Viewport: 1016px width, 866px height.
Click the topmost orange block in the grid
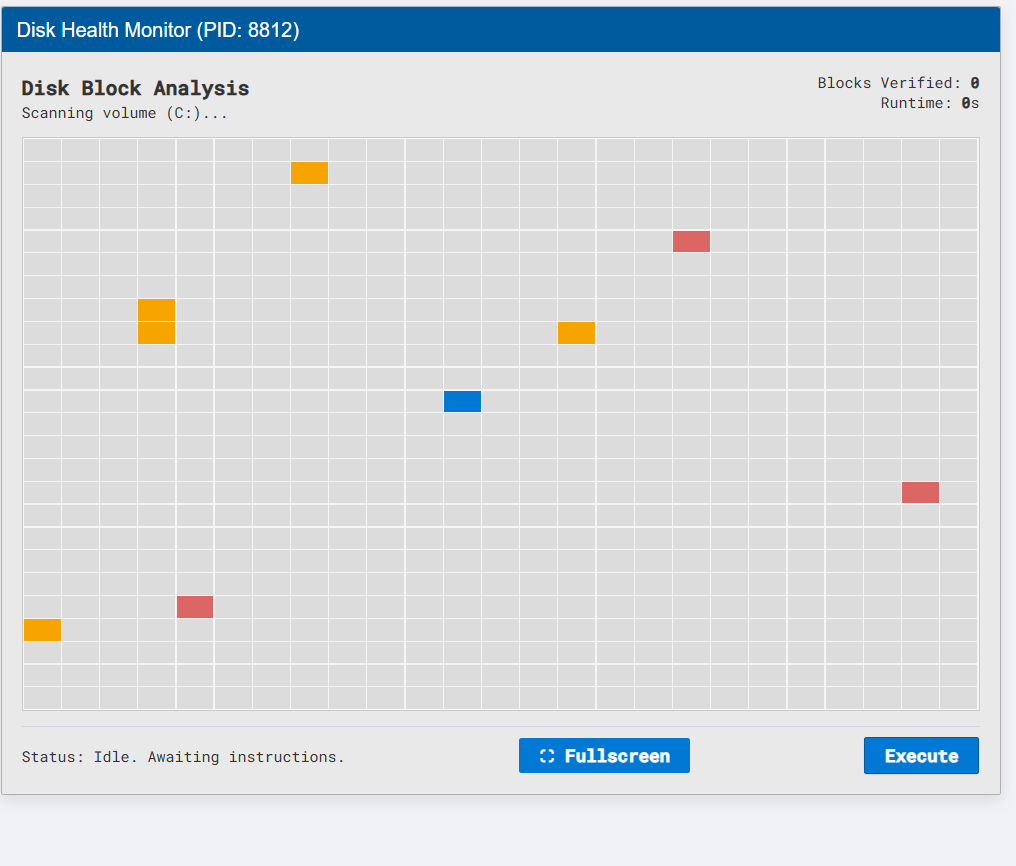click(309, 173)
